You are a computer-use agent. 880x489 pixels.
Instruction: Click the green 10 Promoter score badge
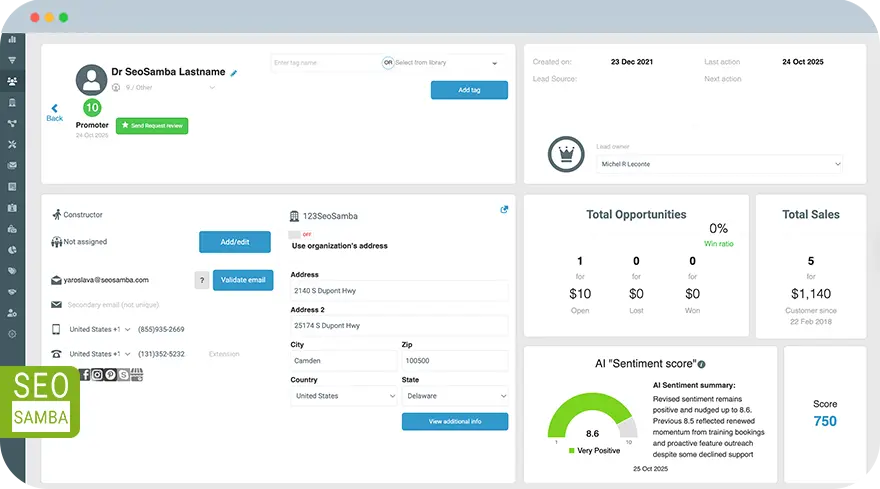coord(92,107)
